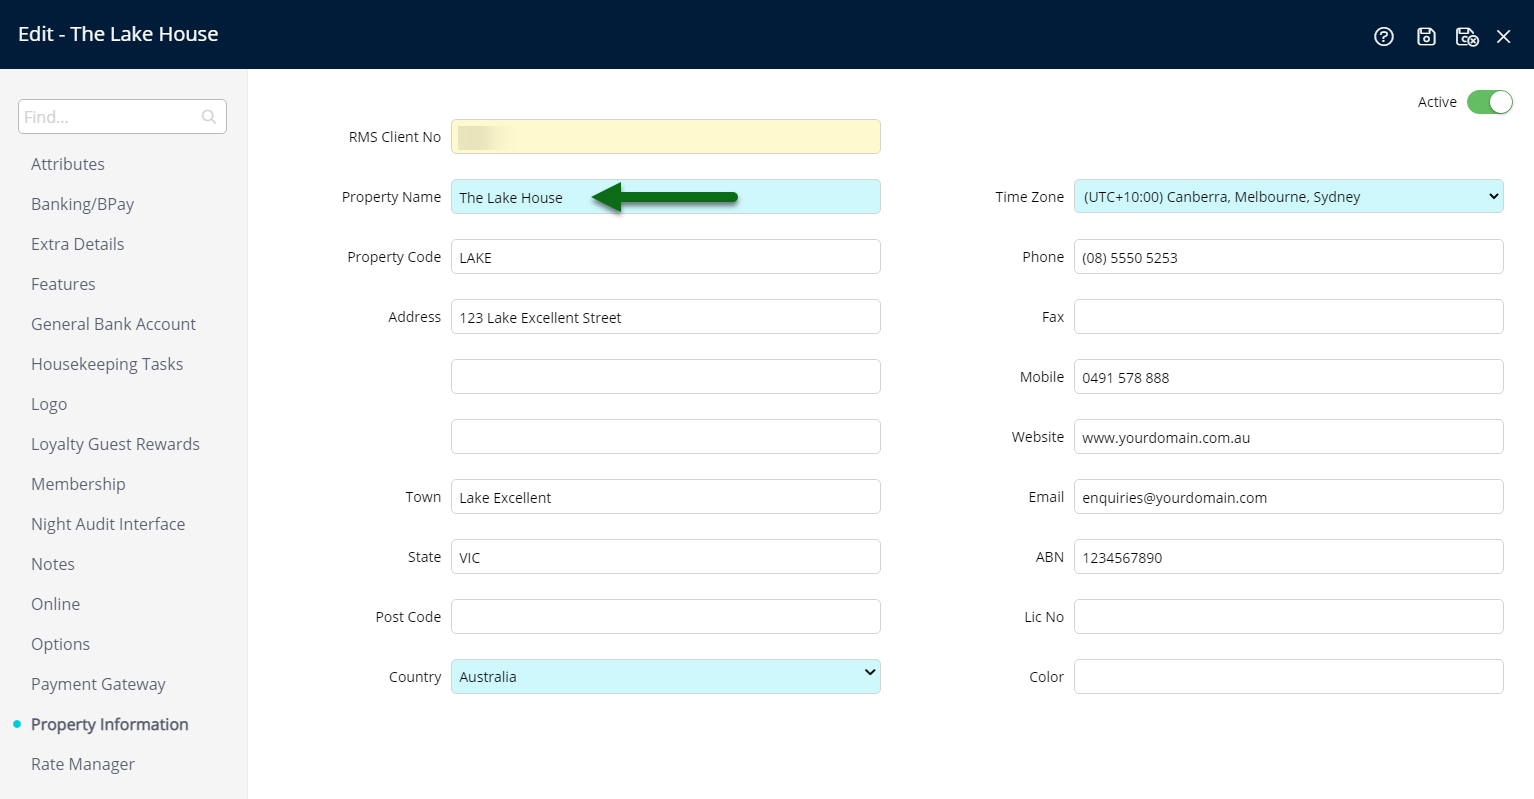Image resolution: width=1534 pixels, height=799 pixels.
Task: Open Loyalty Guest Rewards section
Action: 115,444
